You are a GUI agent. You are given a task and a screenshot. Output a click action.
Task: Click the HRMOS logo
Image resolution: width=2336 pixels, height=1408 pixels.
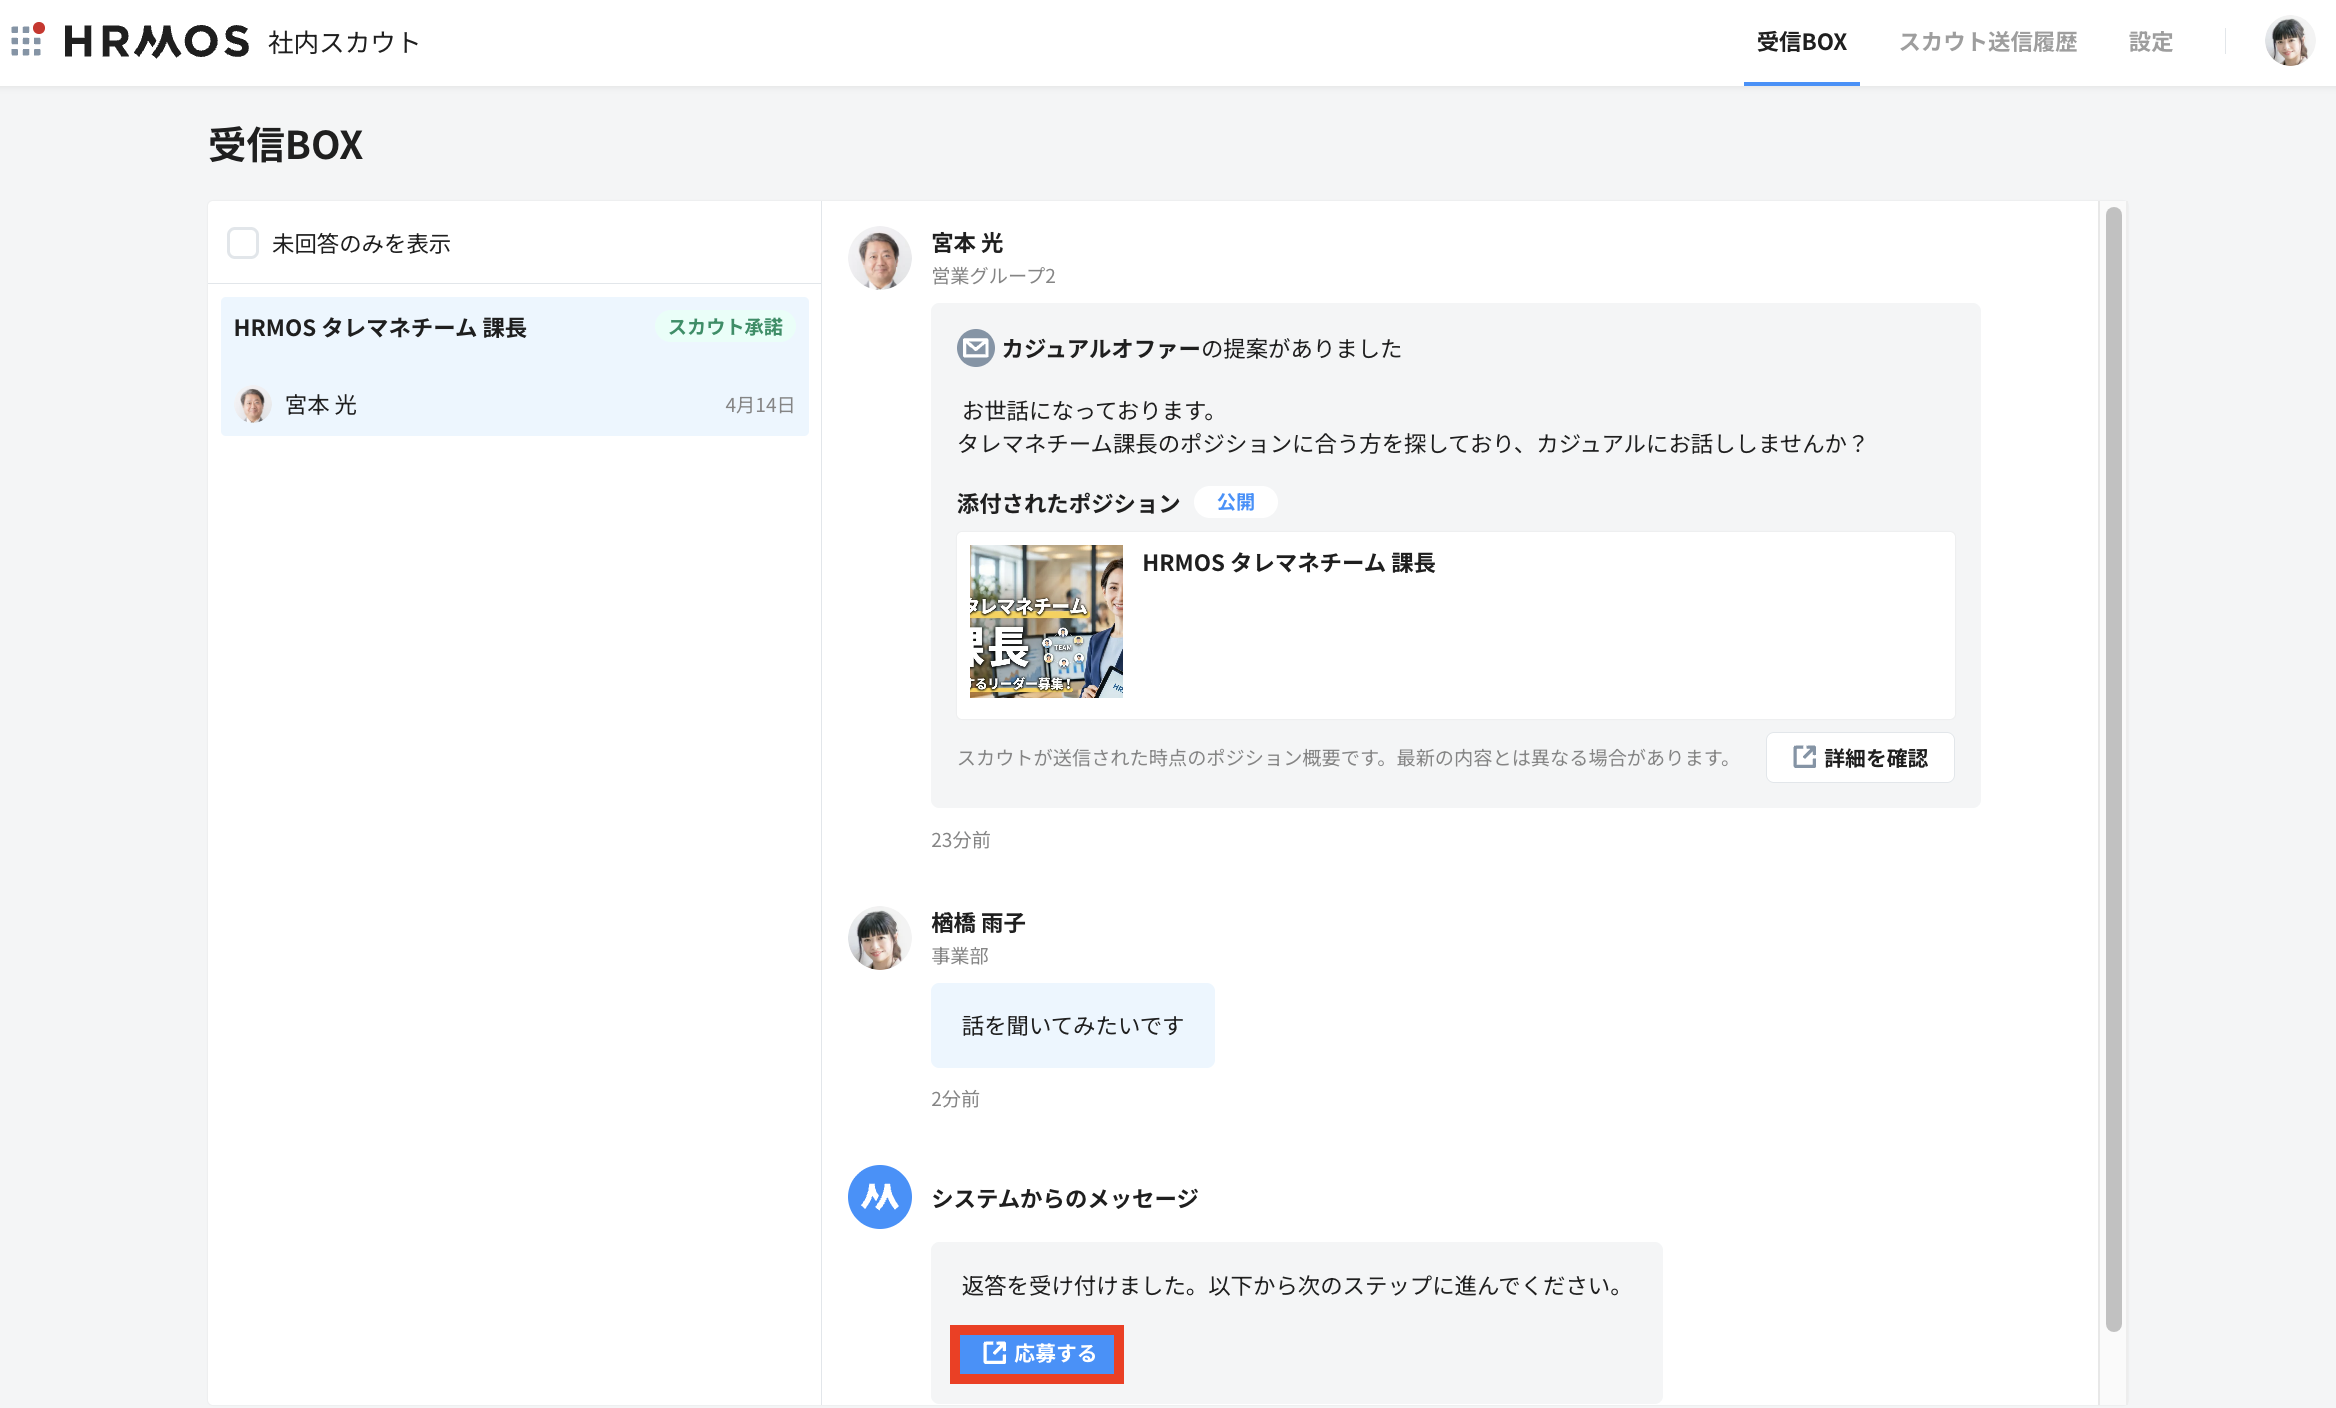click(x=157, y=41)
